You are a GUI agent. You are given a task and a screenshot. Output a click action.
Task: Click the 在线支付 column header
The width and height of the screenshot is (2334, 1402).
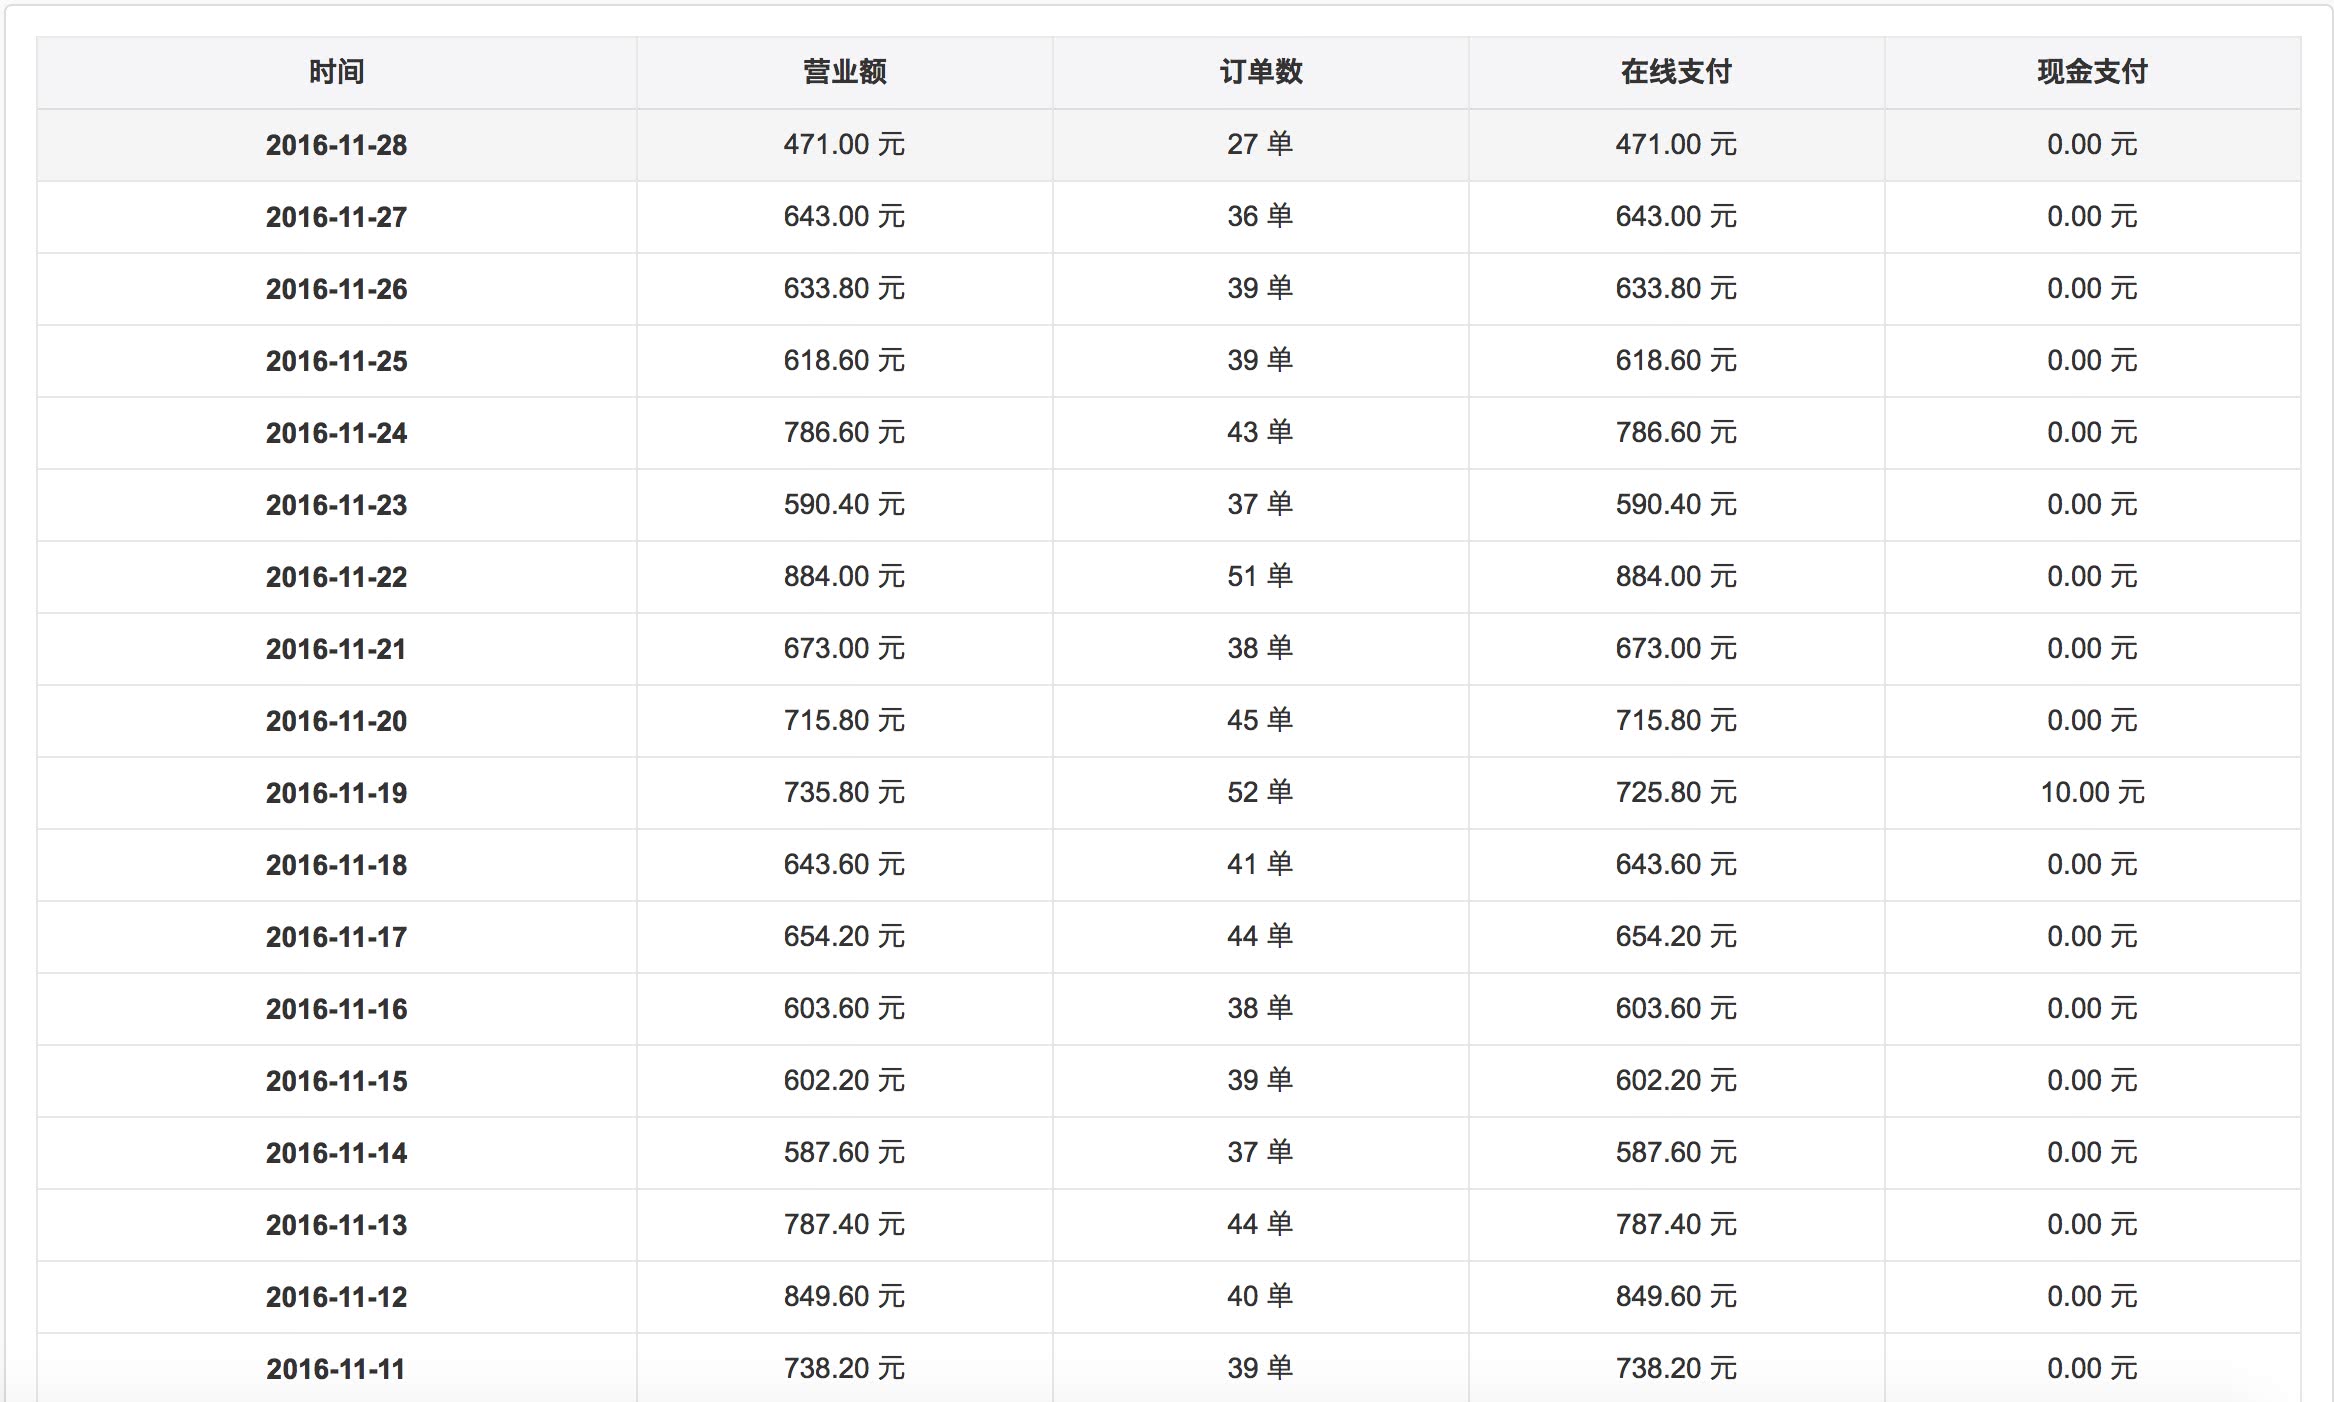1676,72
